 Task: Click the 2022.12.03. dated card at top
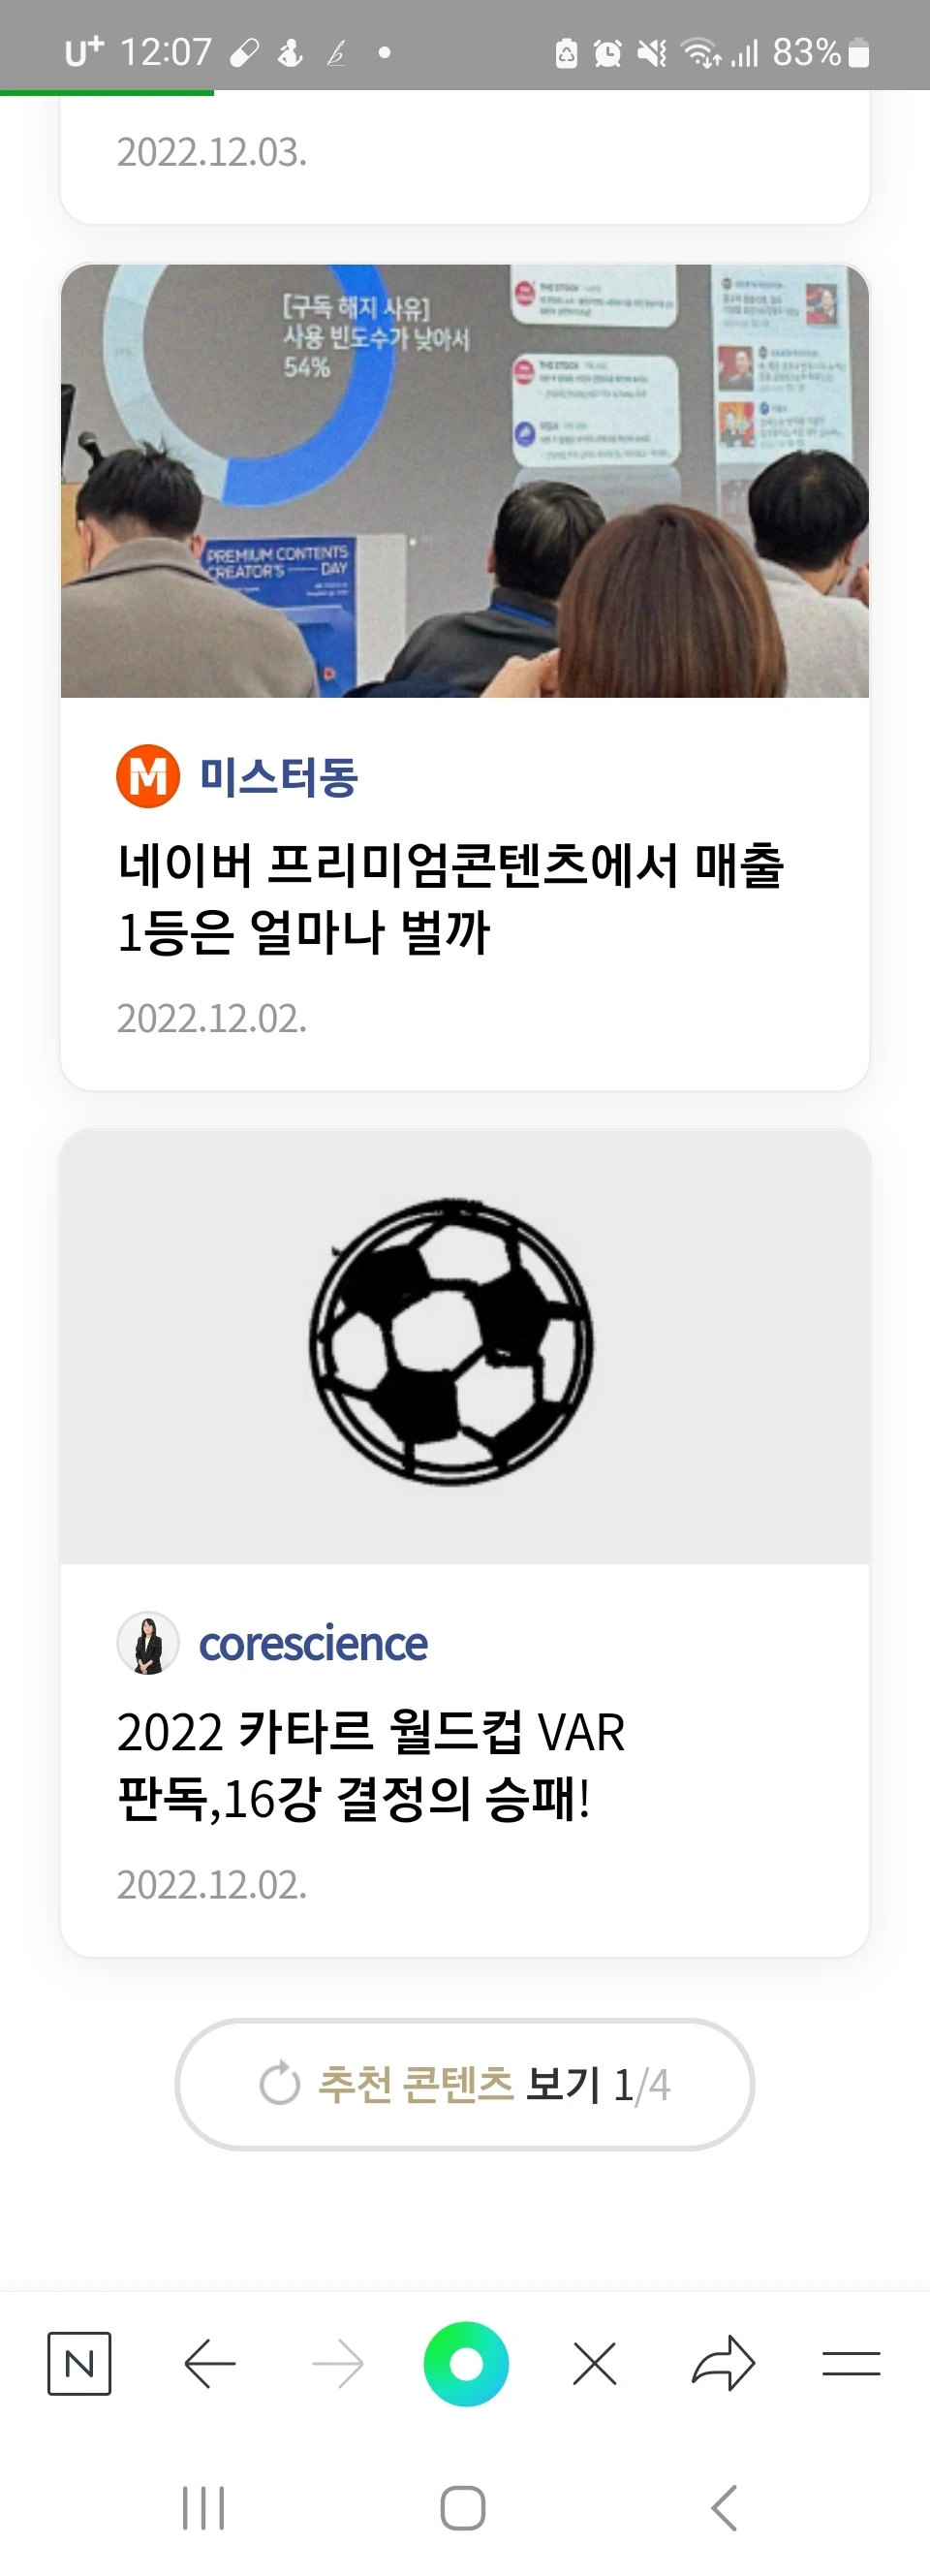[x=465, y=157]
